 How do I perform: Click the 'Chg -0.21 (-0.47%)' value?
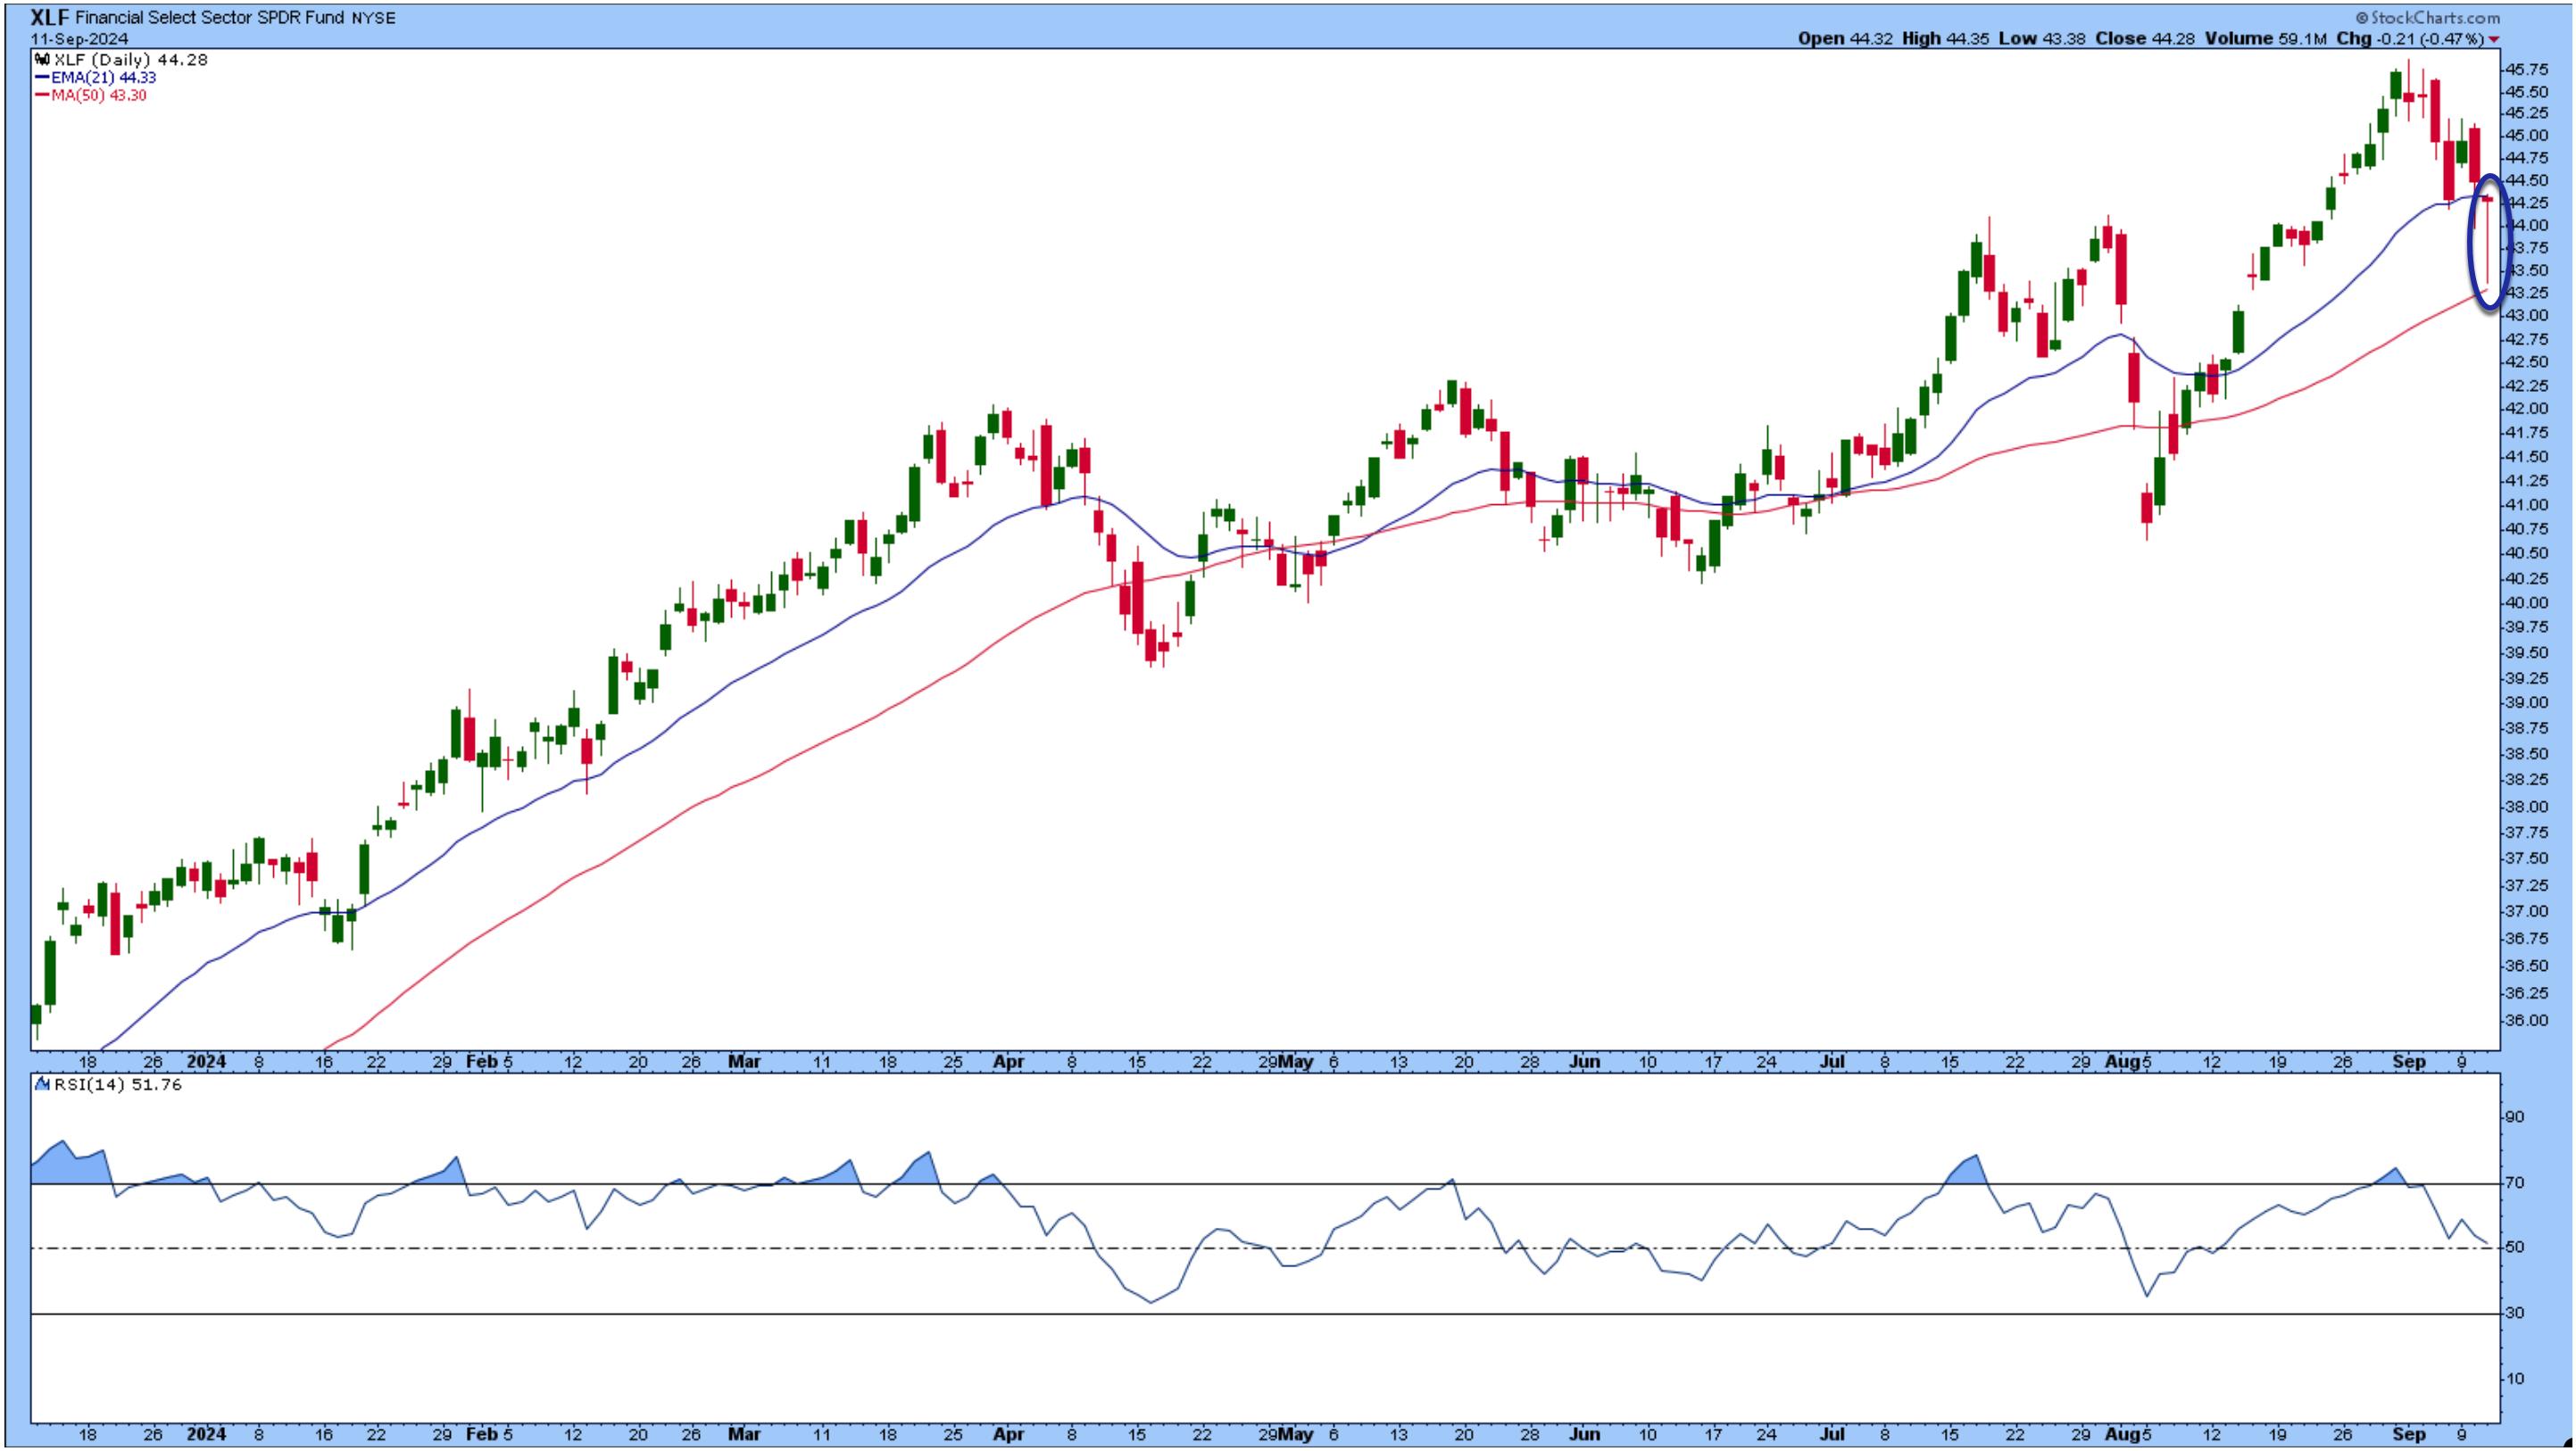(x=2410, y=38)
